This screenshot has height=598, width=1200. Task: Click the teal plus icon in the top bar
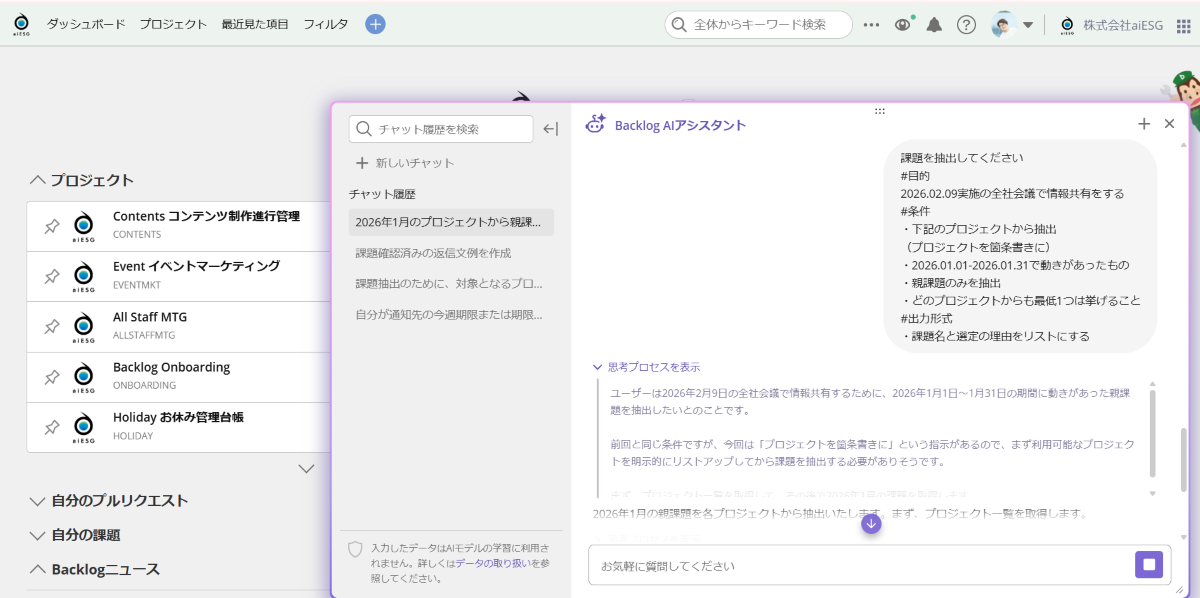375,23
